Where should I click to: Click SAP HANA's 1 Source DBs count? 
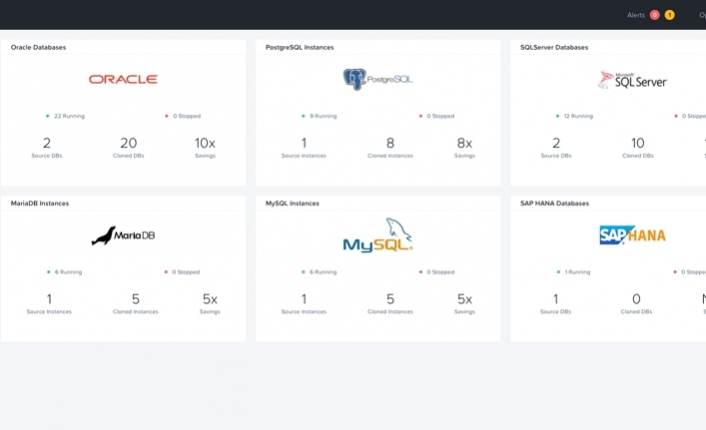[556, 304]
